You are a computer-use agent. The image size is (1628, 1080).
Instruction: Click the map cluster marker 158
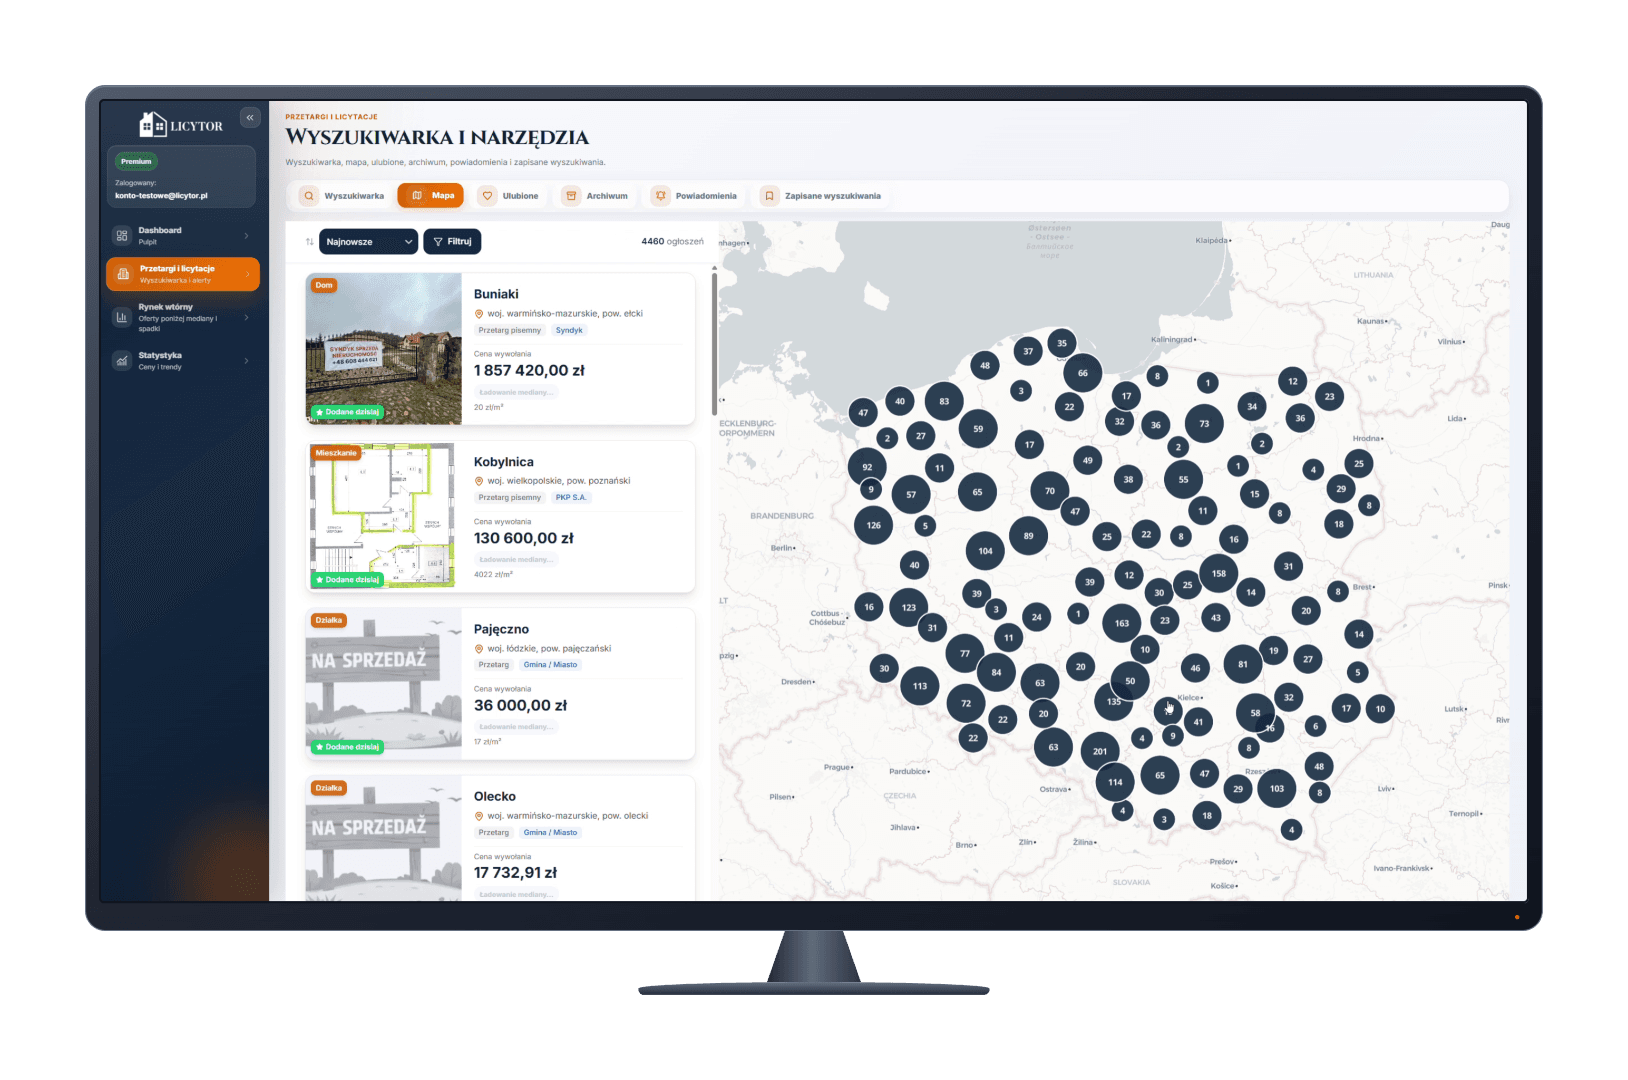1219,574
